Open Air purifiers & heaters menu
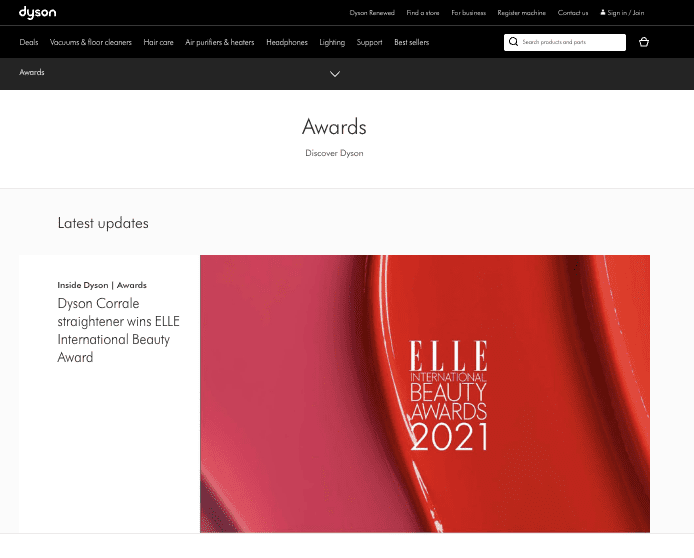This screenshot has height=558, width=694. 220,42
